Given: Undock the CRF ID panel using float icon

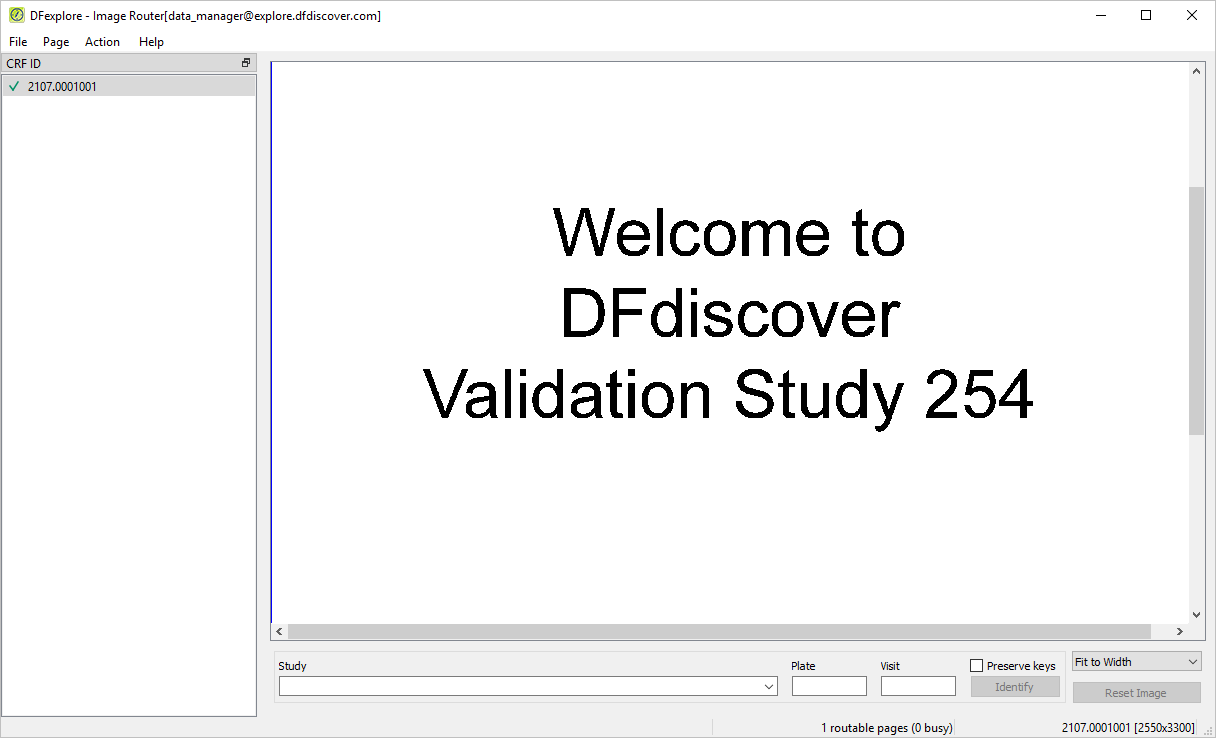Looking at the screenshot, I should [246, 63].
